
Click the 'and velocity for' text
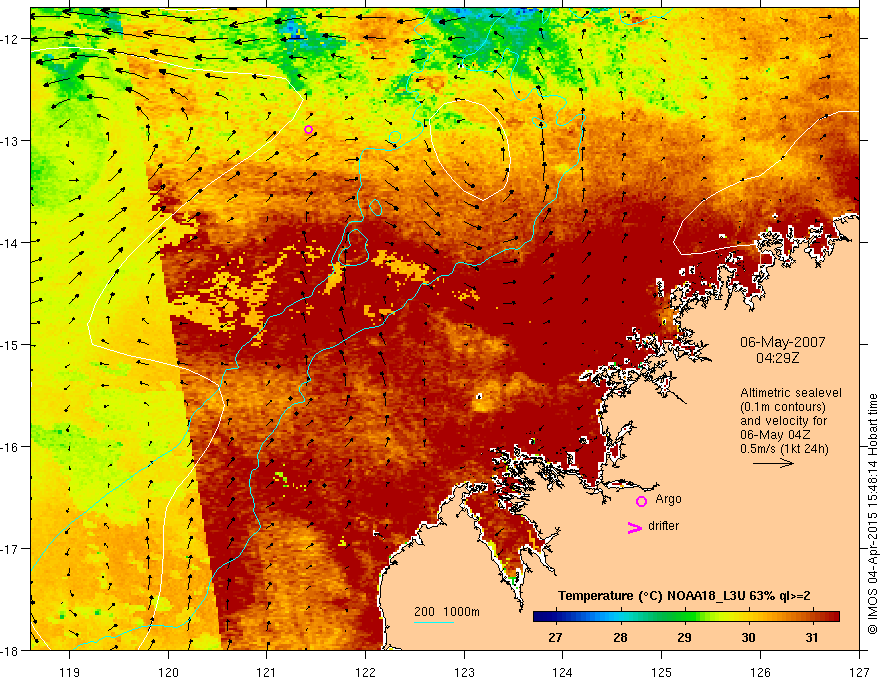click(x=783, y=421)
